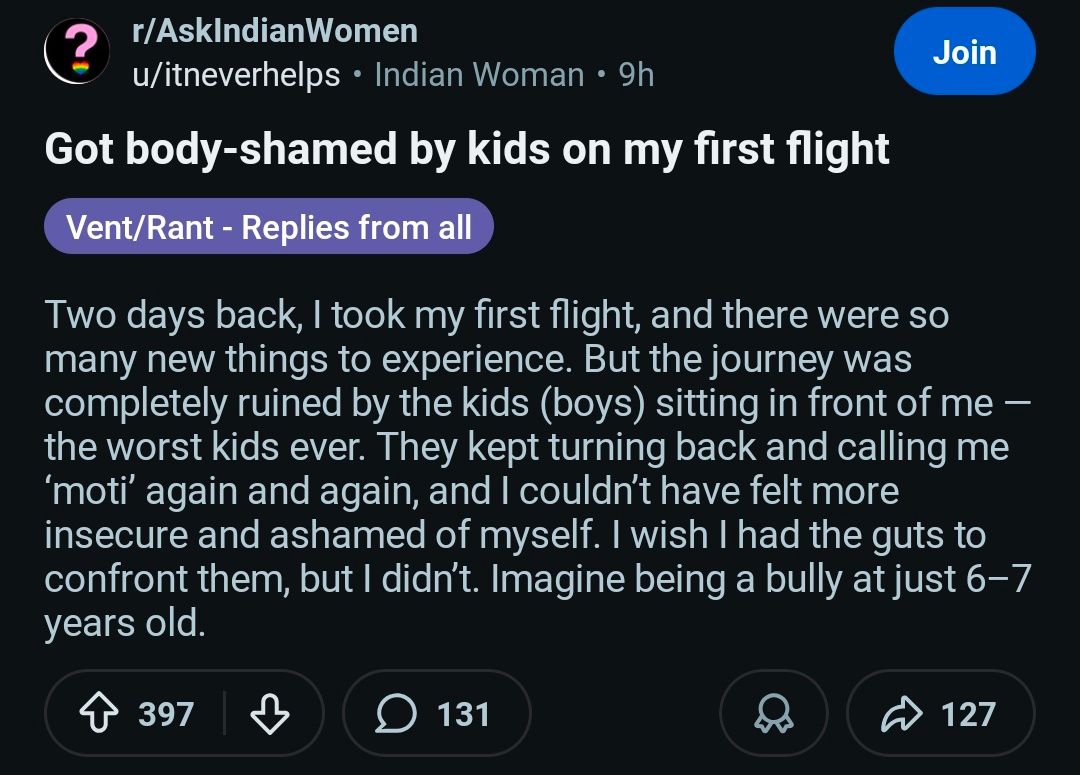Open post titled Got body-shamed by kids

467,149
